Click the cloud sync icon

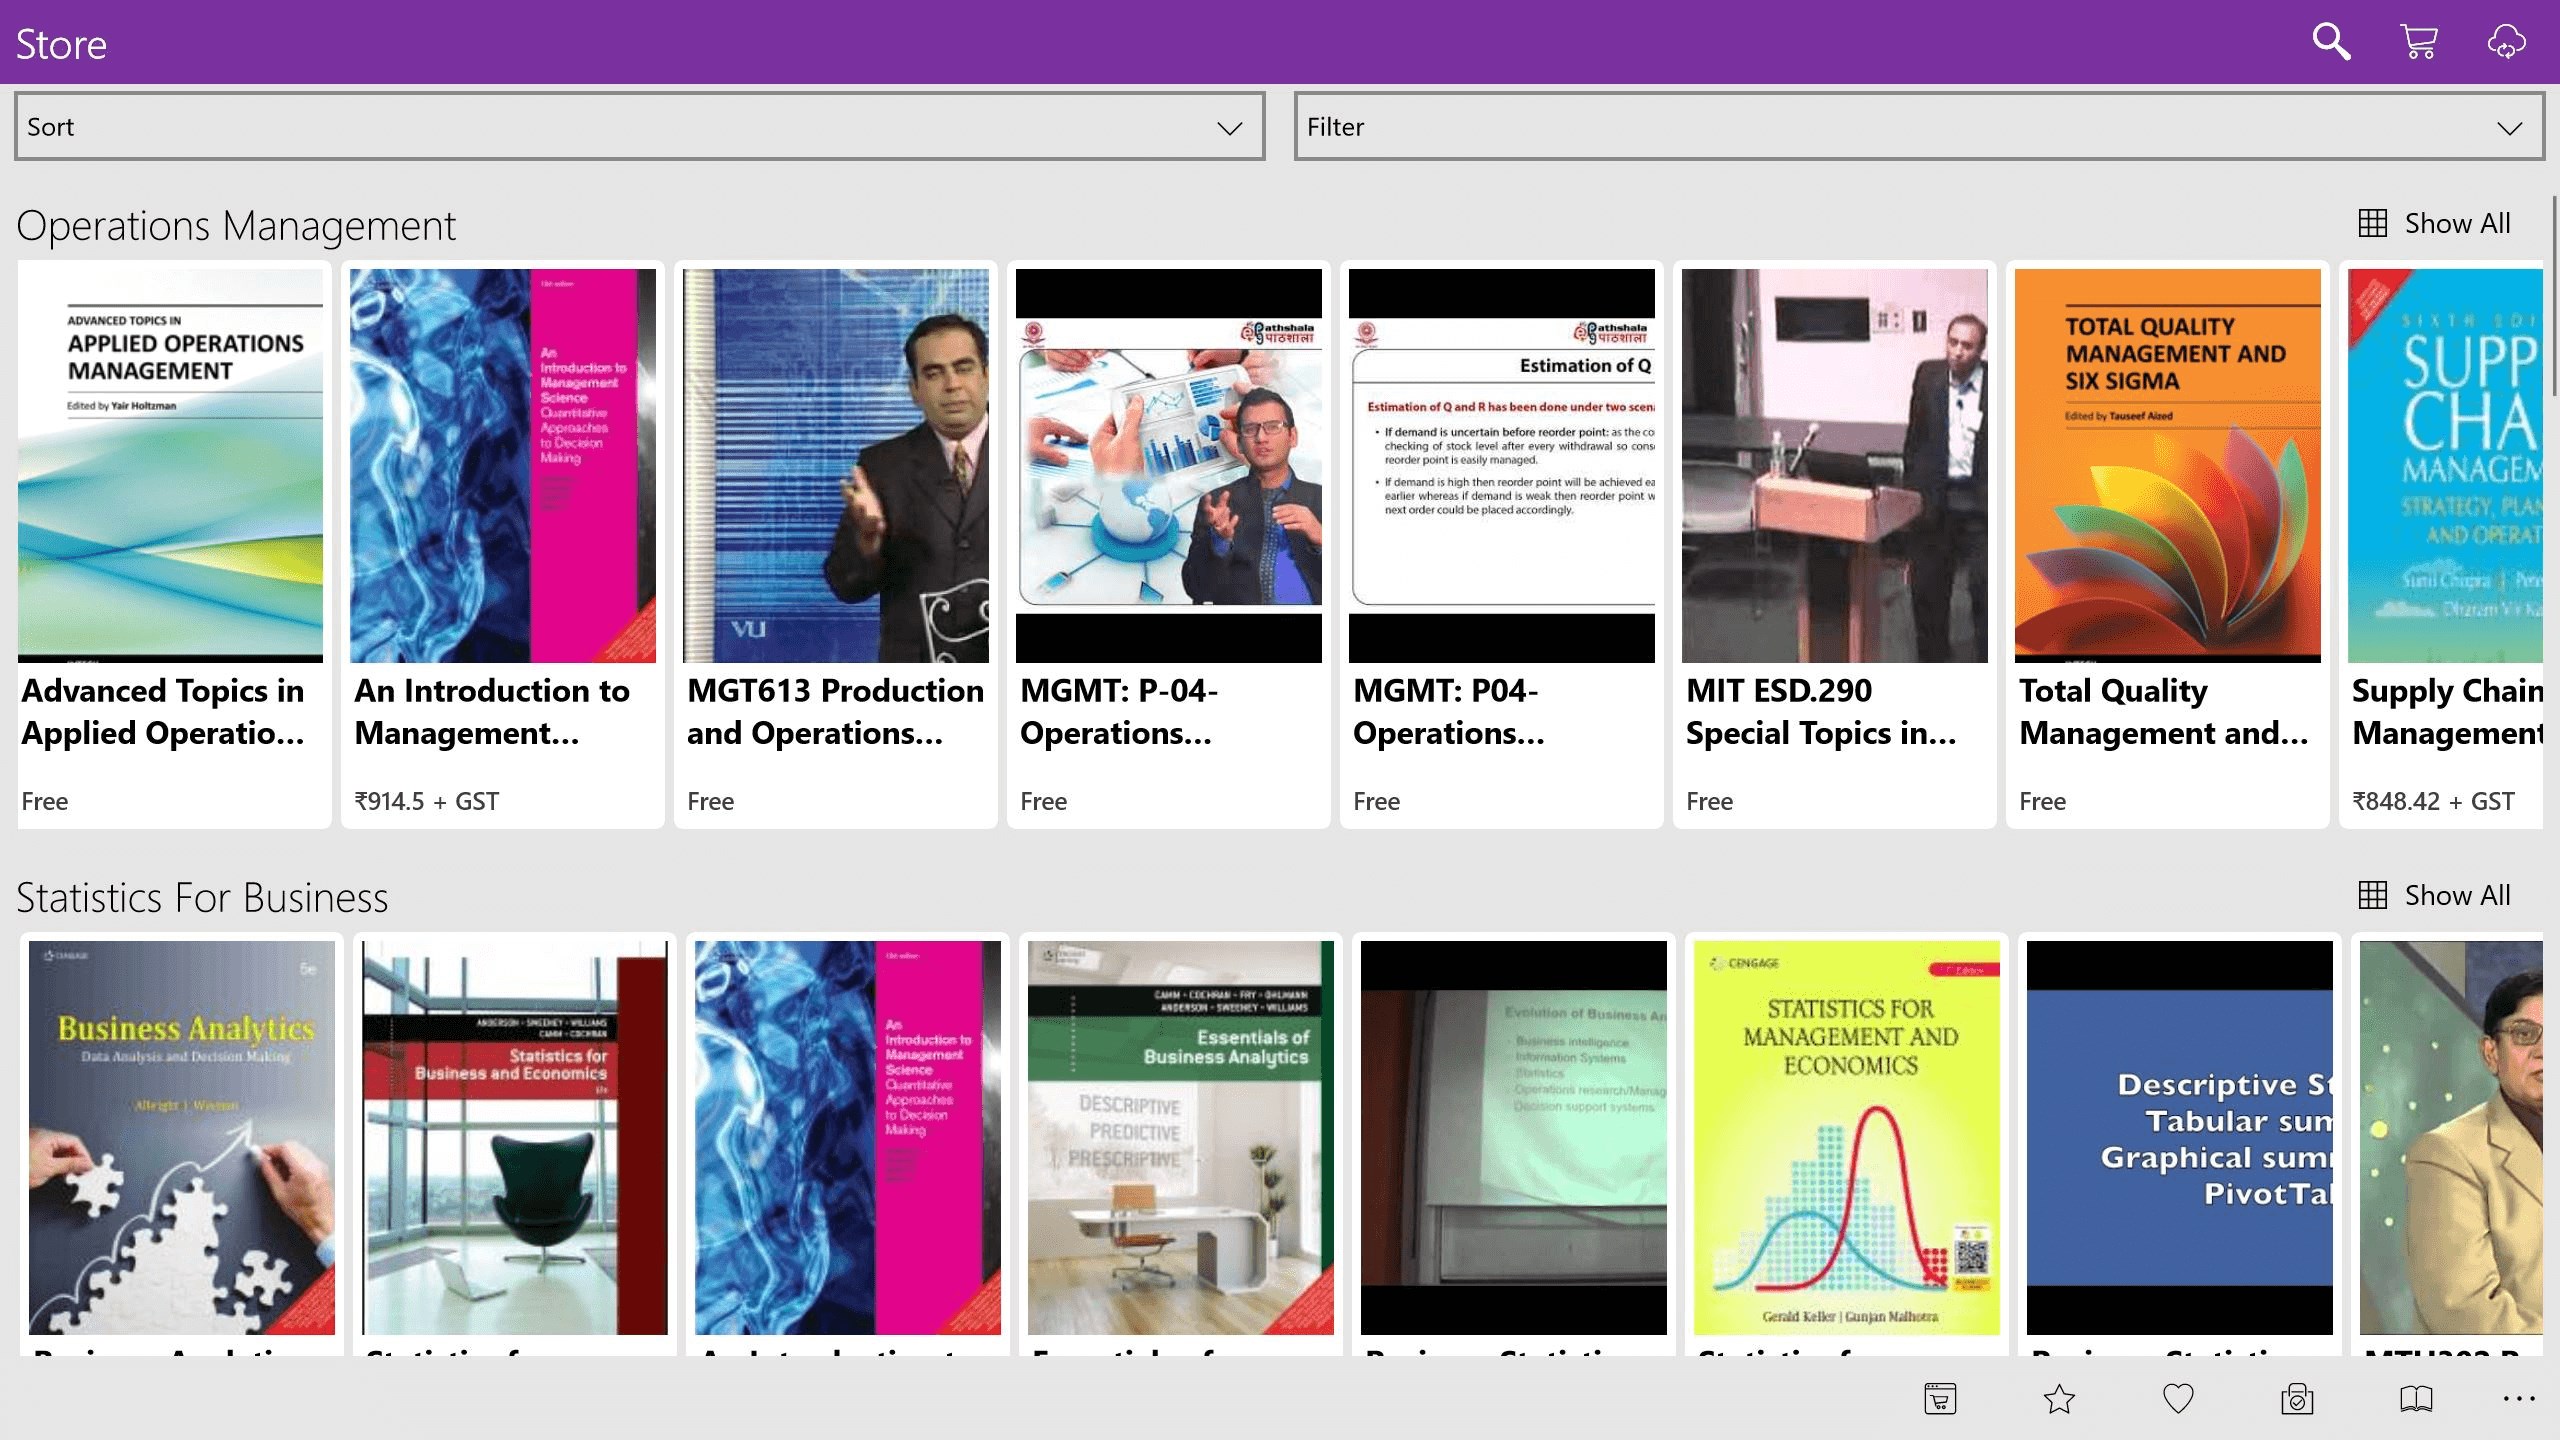point(2506,42)
